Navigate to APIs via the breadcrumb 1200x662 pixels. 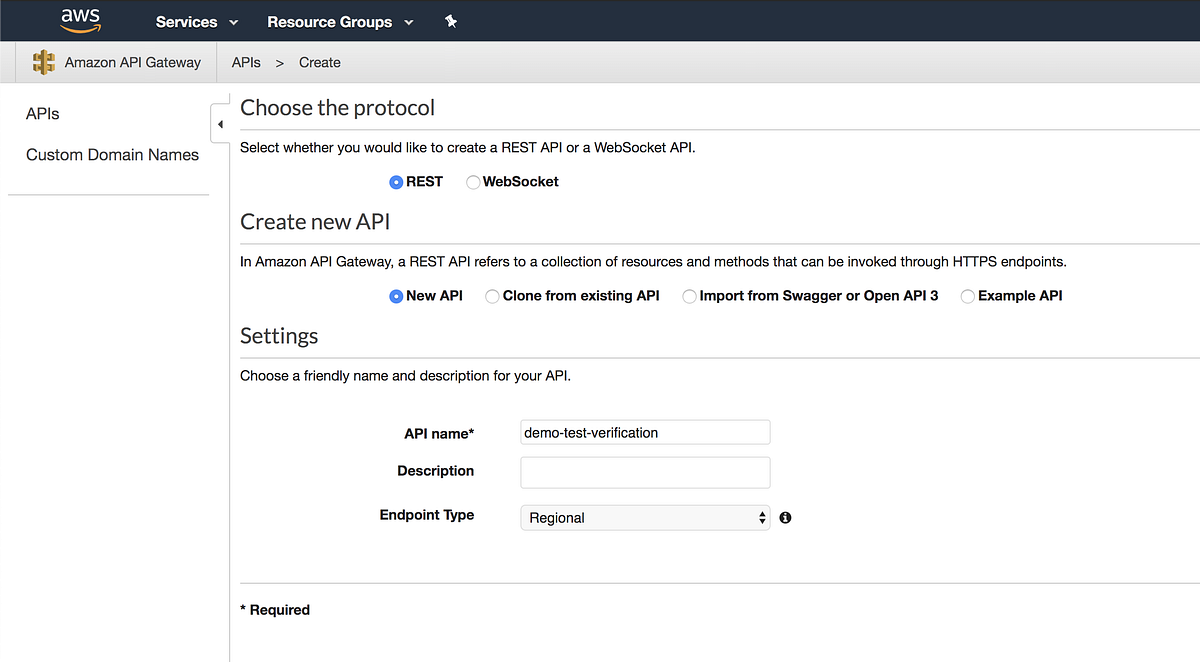click(x=246, y=62)
